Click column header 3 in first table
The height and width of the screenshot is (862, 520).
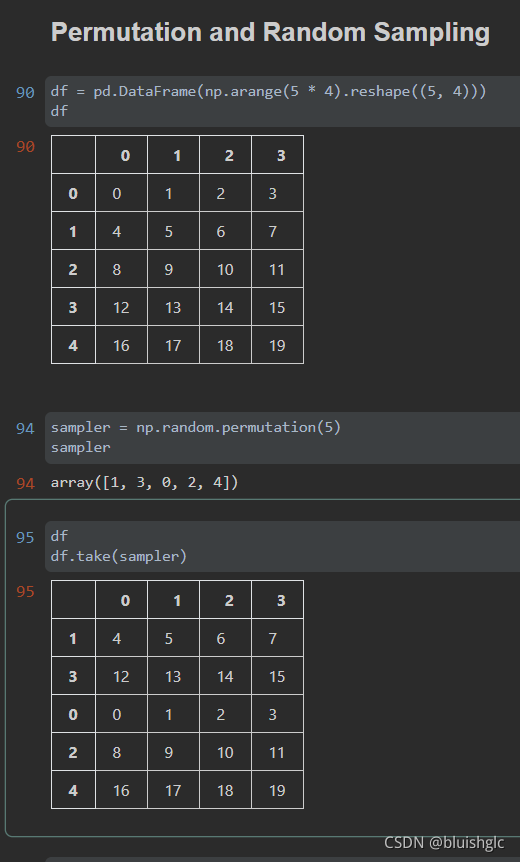coord(278,155)
